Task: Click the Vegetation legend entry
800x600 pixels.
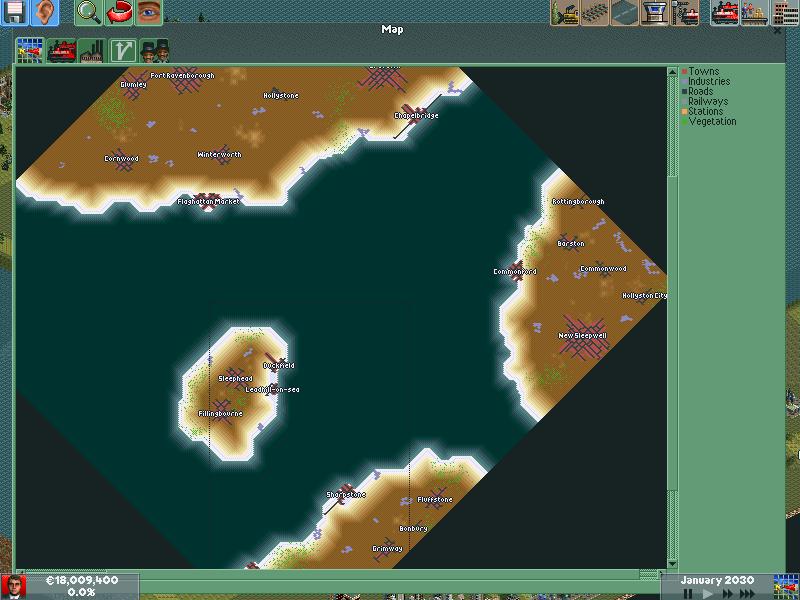Action: 709,121
